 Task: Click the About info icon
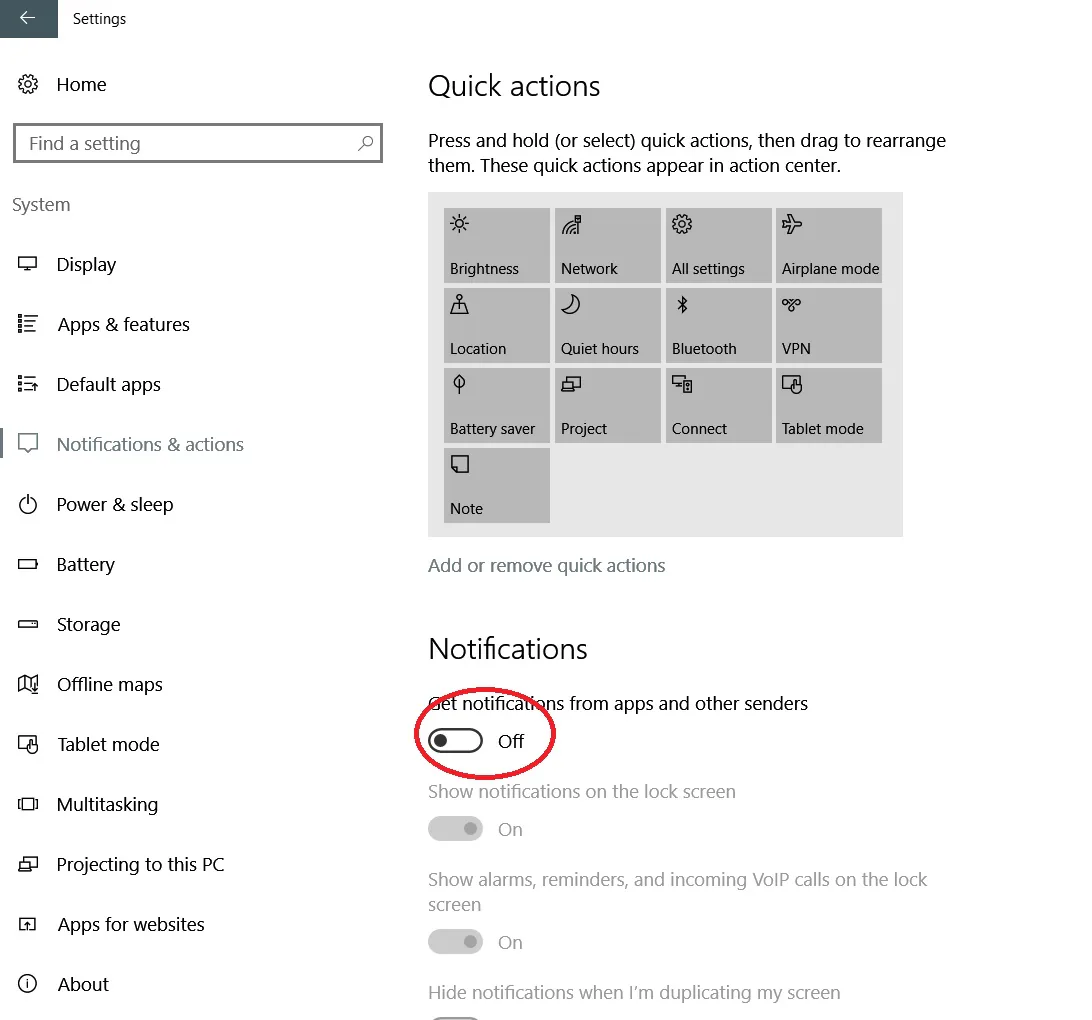[28, 984]
